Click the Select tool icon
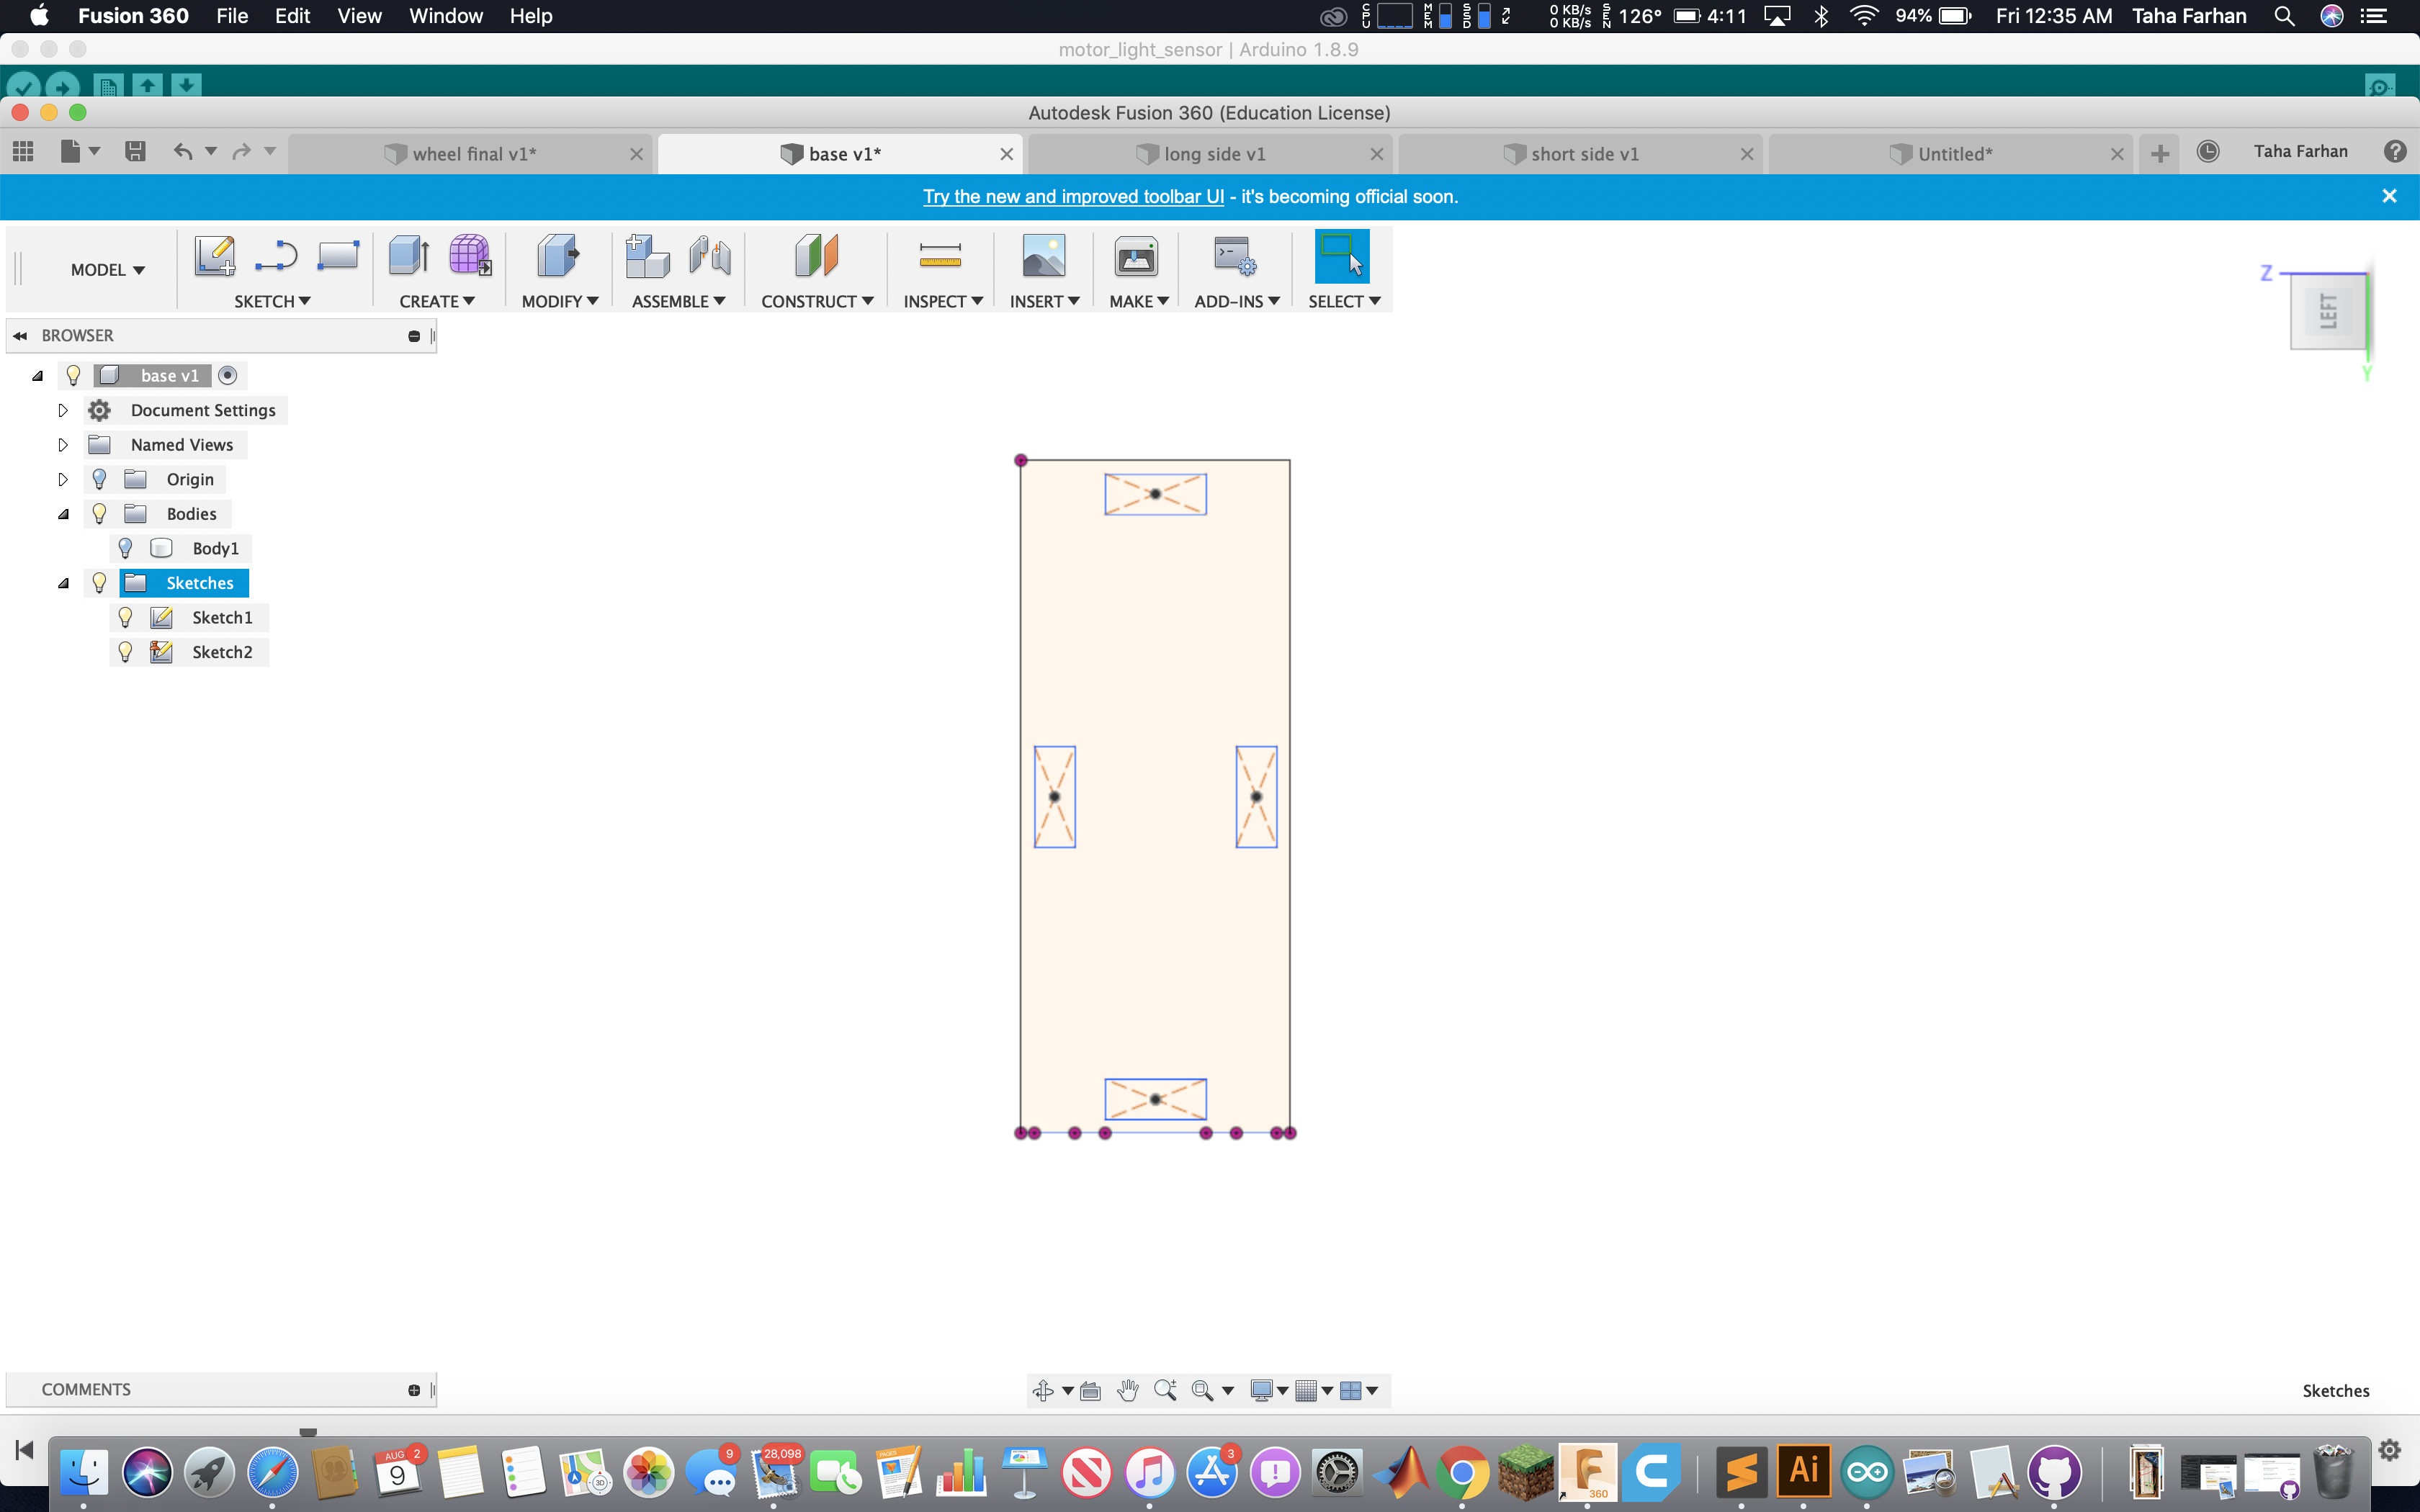Image resolution: width=2420 pixels, height=1512 pixels. (x=1342, y=256)
